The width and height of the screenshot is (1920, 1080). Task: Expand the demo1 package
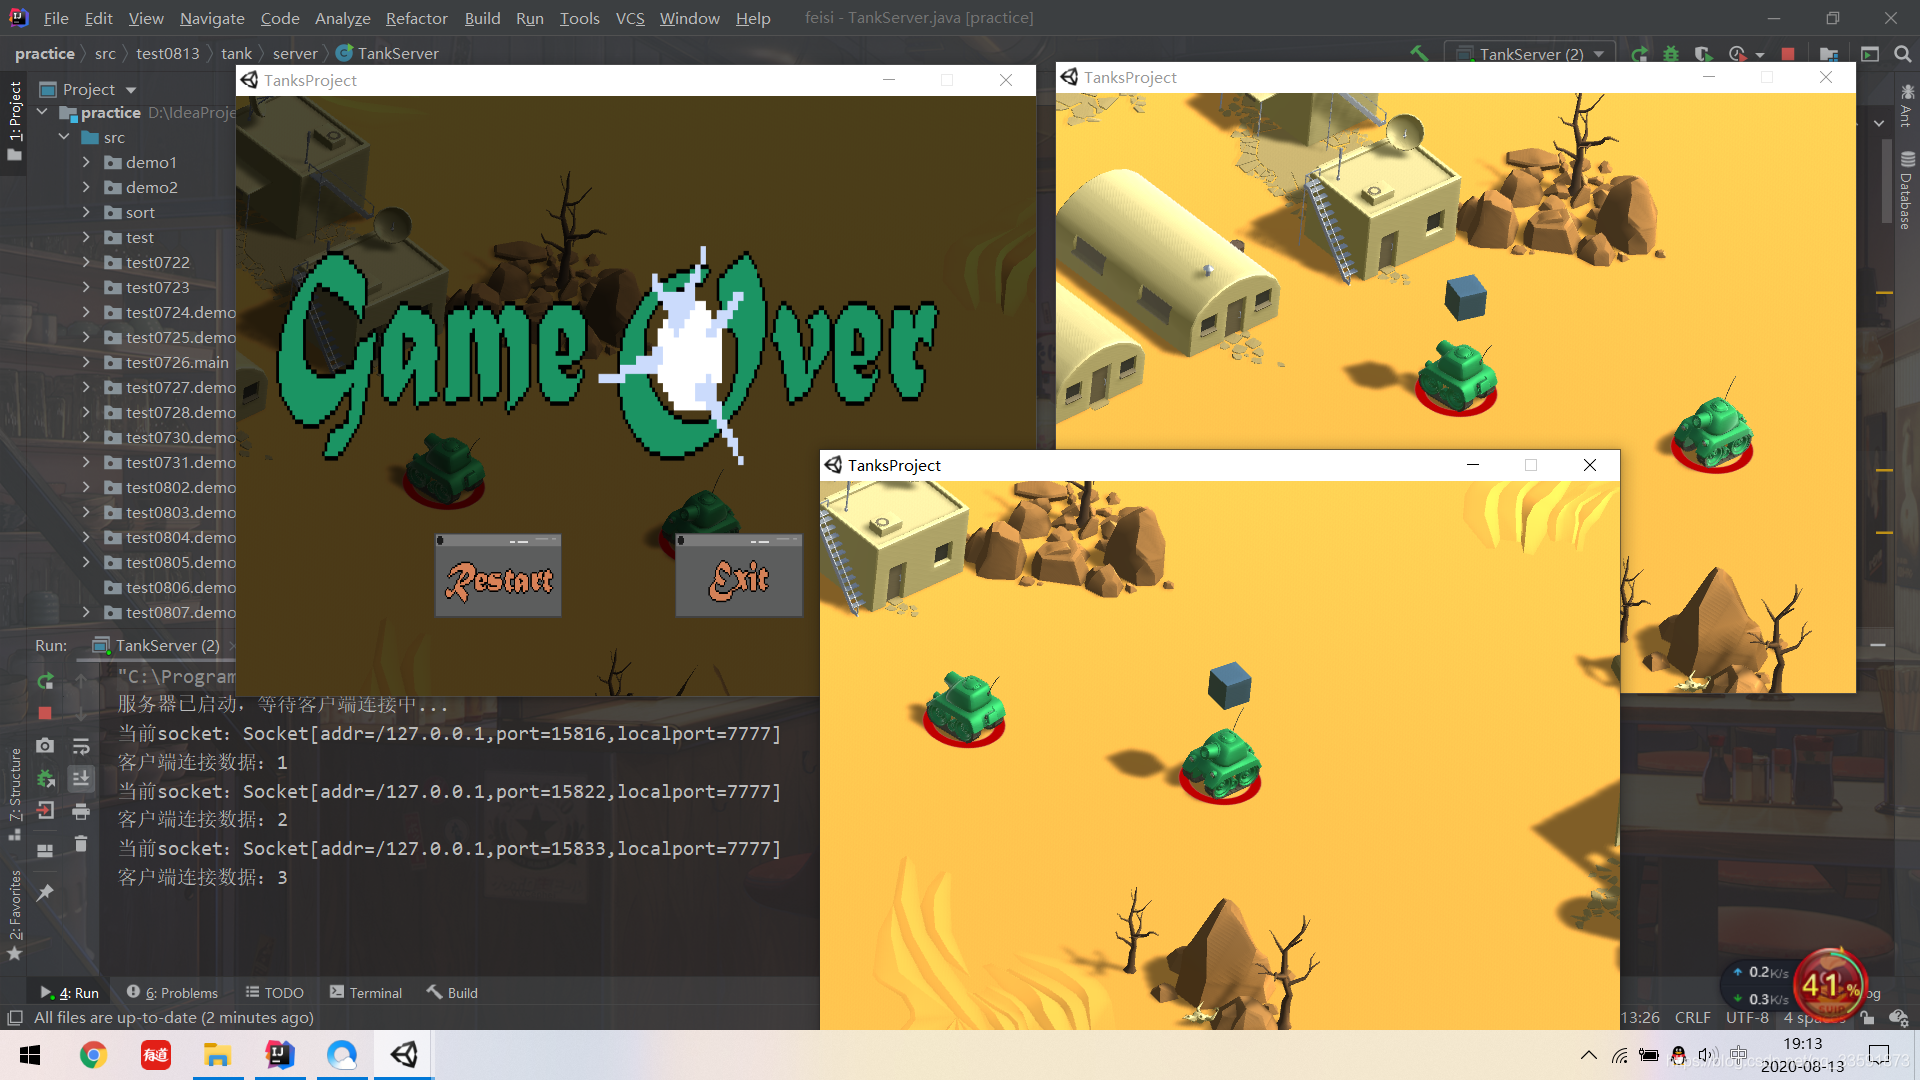coord(86,162)
